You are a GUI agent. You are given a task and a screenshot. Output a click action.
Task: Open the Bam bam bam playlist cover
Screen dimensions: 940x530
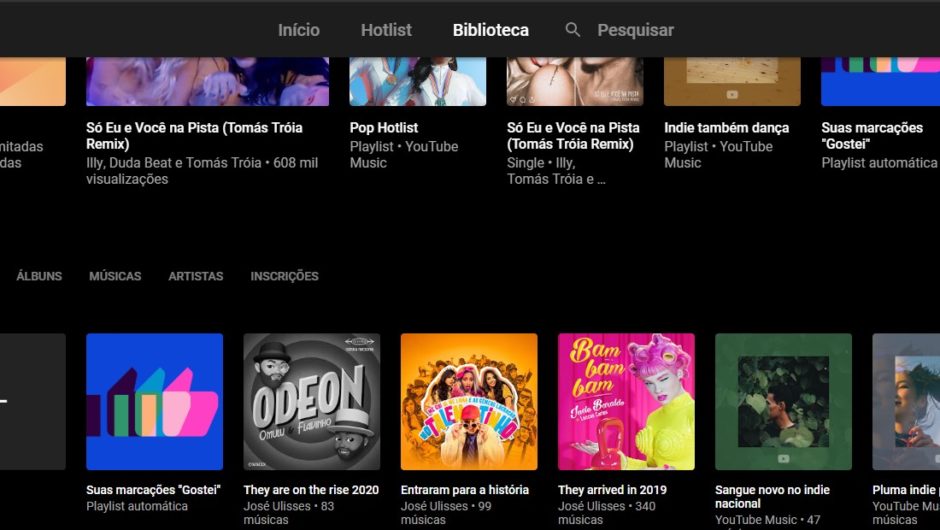(626, 402)
